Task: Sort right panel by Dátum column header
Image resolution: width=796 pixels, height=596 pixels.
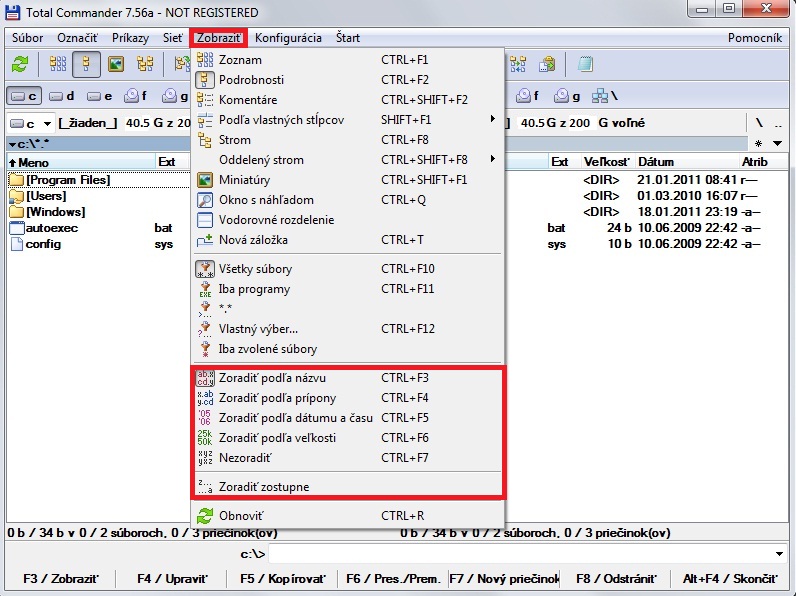Action: coord(686,162)
